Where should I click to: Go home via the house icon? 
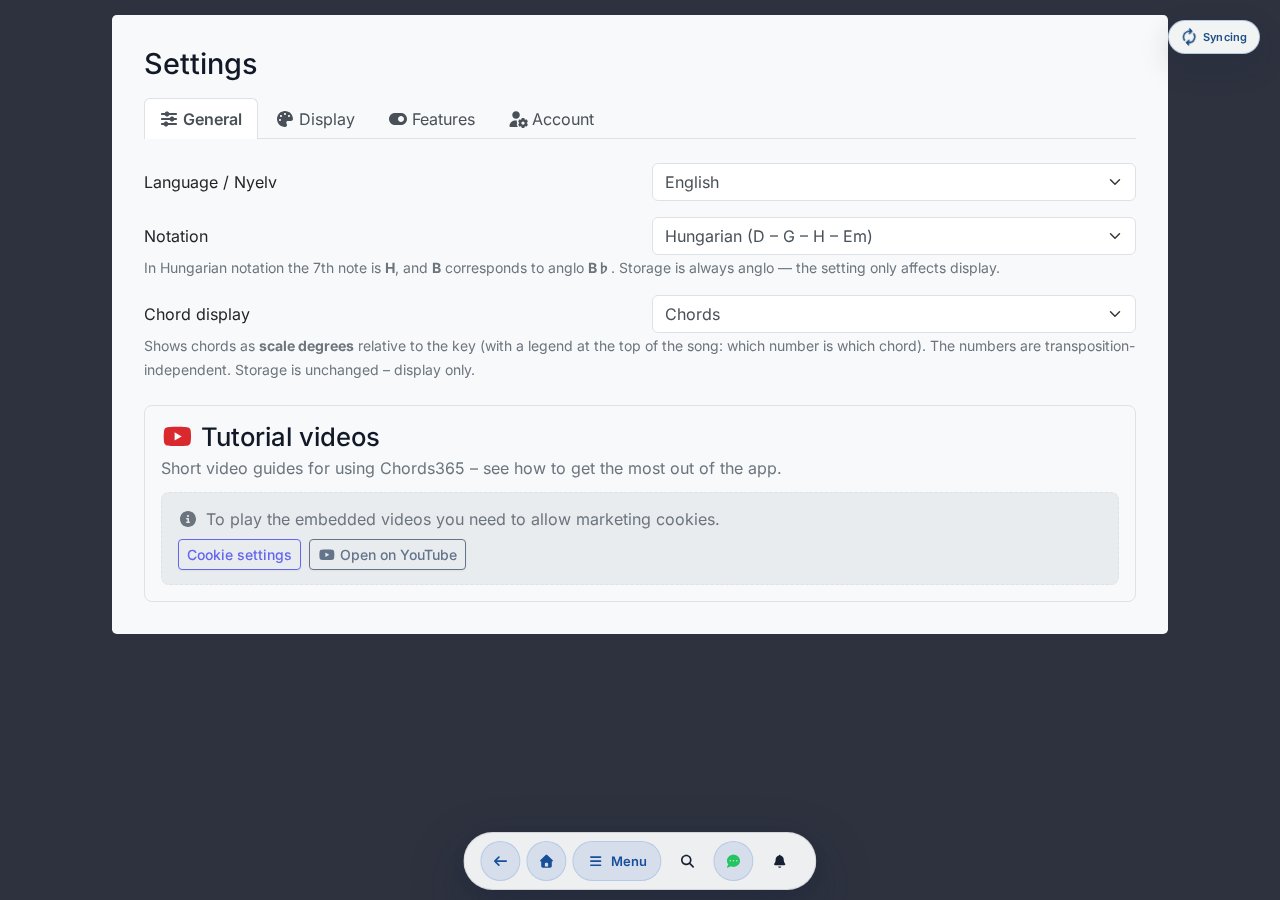tap(546, 861)
